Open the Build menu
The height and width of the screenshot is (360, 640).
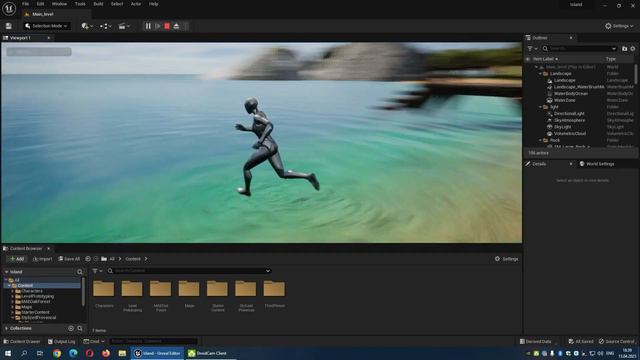coord(98,4)
